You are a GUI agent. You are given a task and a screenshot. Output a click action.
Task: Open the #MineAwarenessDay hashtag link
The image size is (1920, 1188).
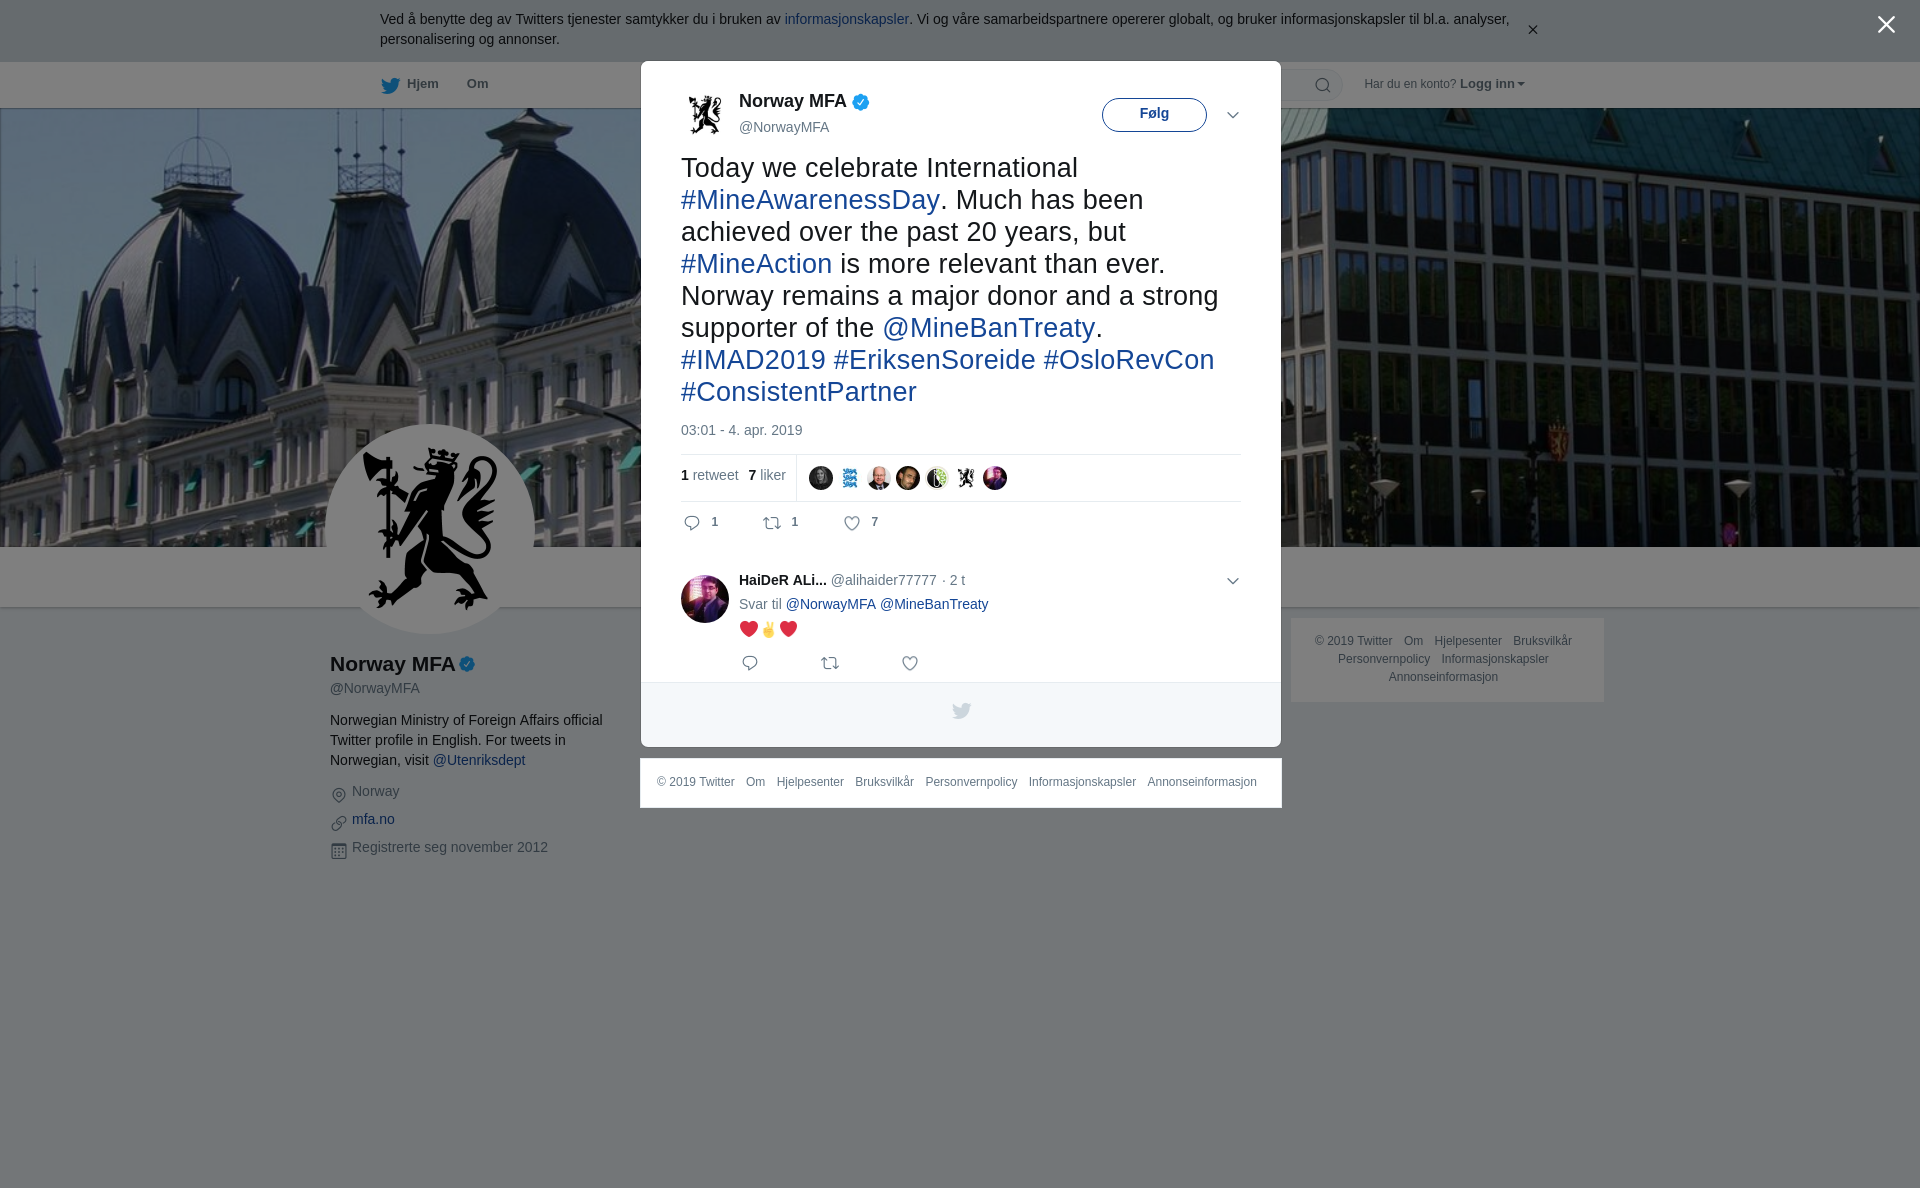810,200
